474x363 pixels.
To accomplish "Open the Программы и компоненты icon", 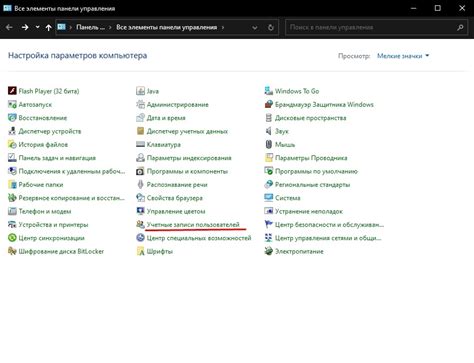I will click(140, 171).
